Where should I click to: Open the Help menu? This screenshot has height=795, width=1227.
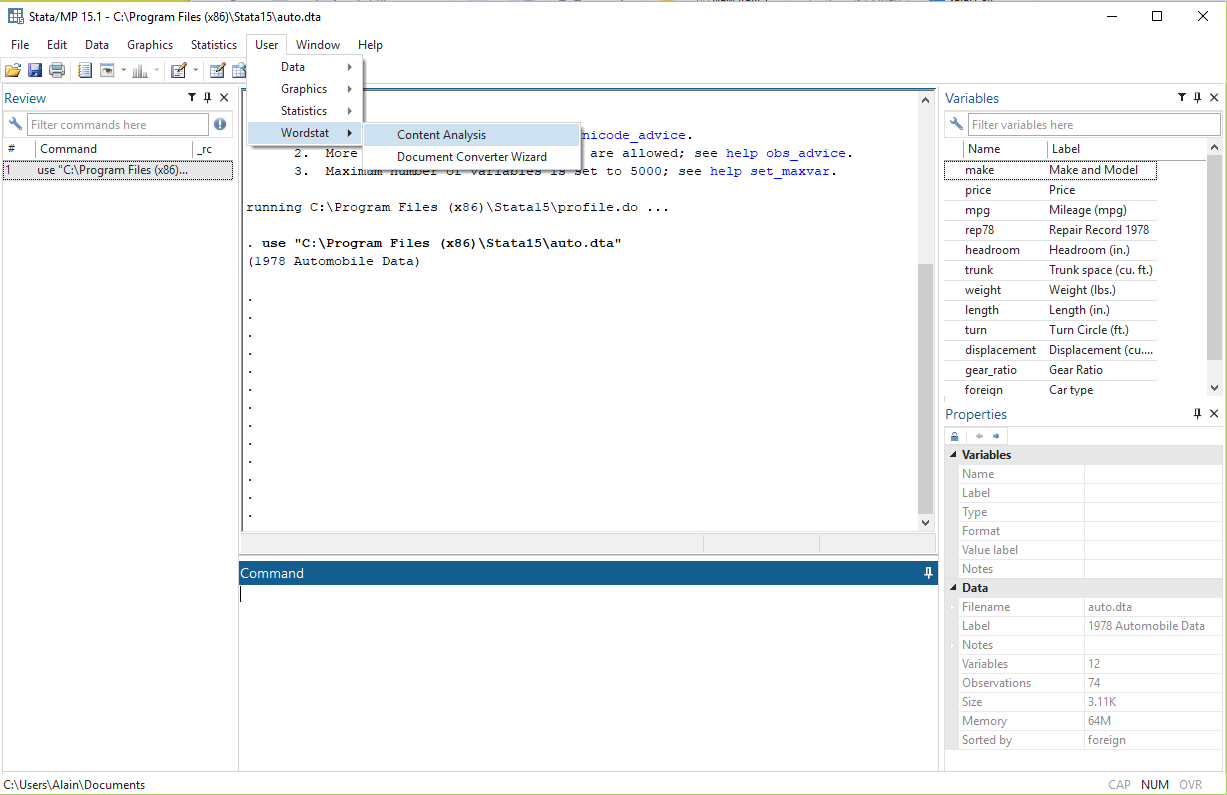(370, 45)
